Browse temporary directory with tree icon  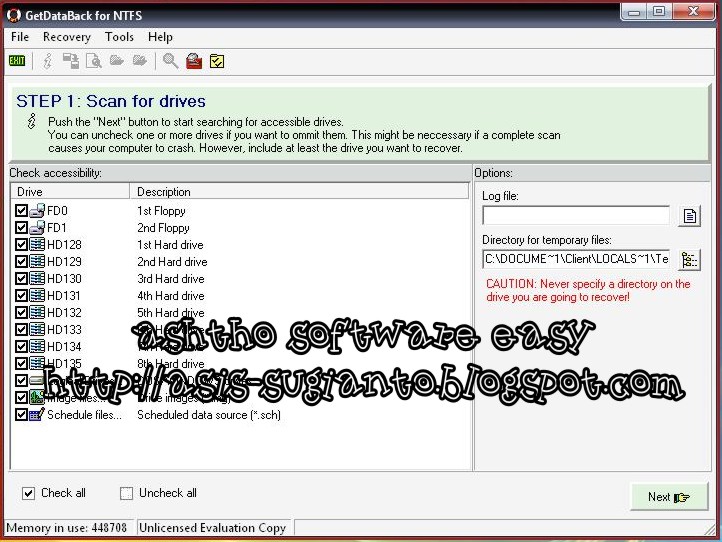click(689, 260)
